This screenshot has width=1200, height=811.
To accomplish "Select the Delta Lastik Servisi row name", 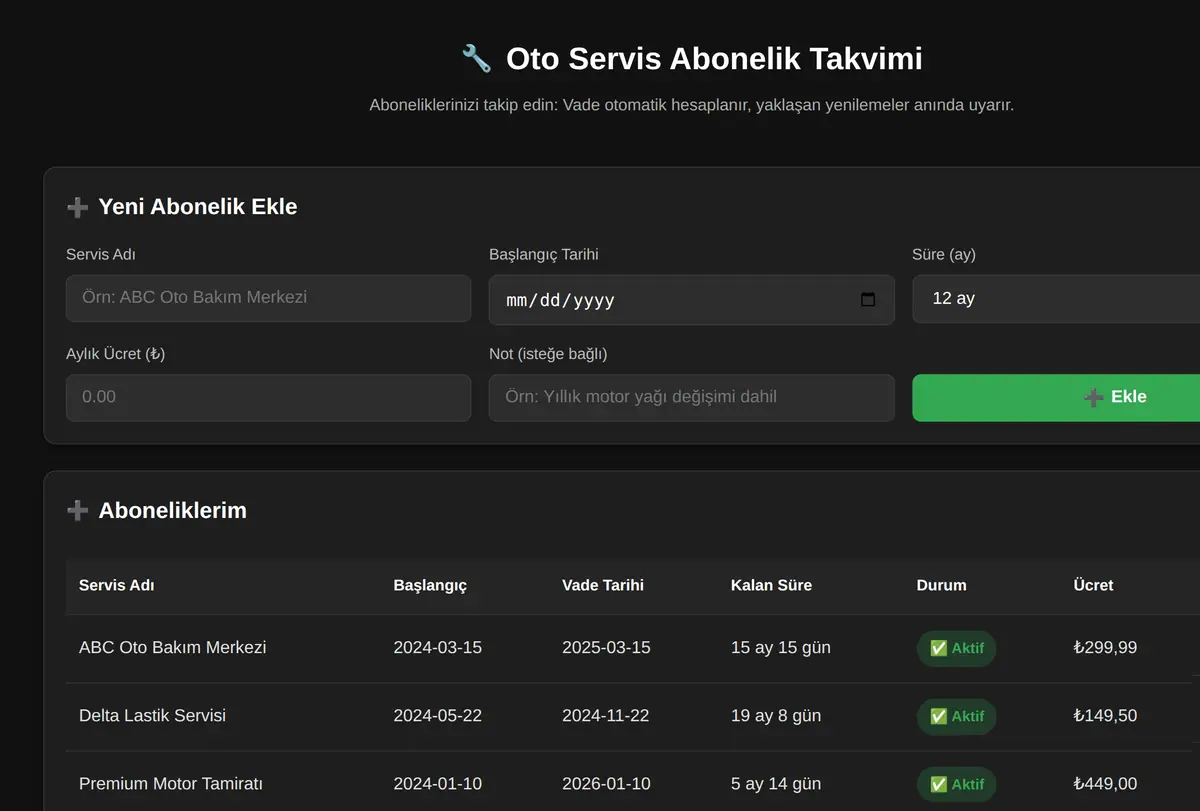I will click(152, 715).
